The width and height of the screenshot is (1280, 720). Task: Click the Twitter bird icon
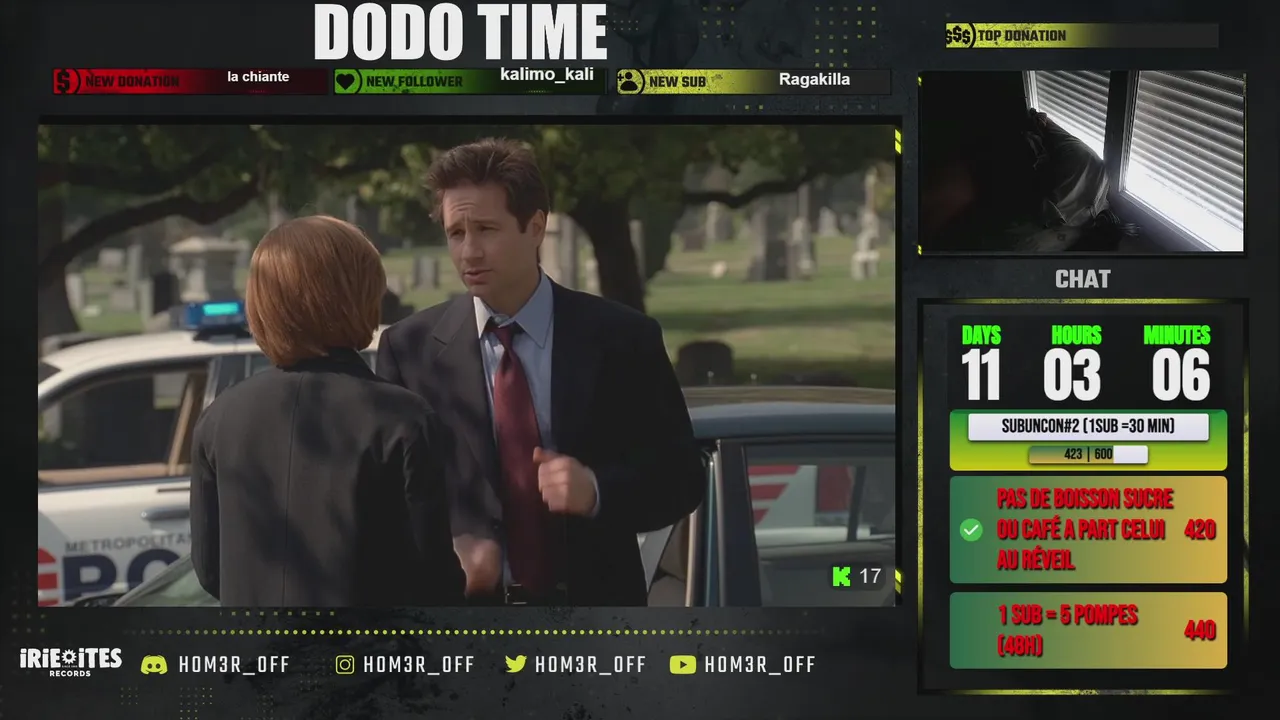click(x=516, y=664)
